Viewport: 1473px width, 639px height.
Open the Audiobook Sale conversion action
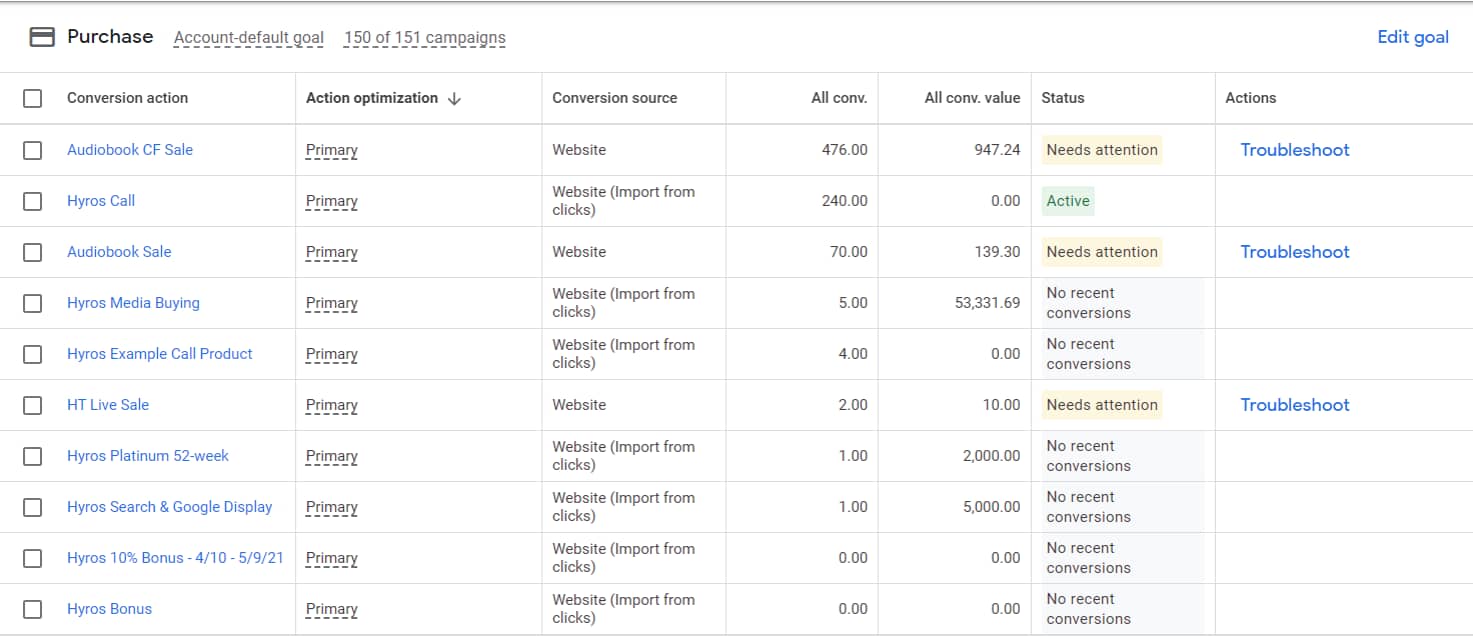[x=119, y=252]
